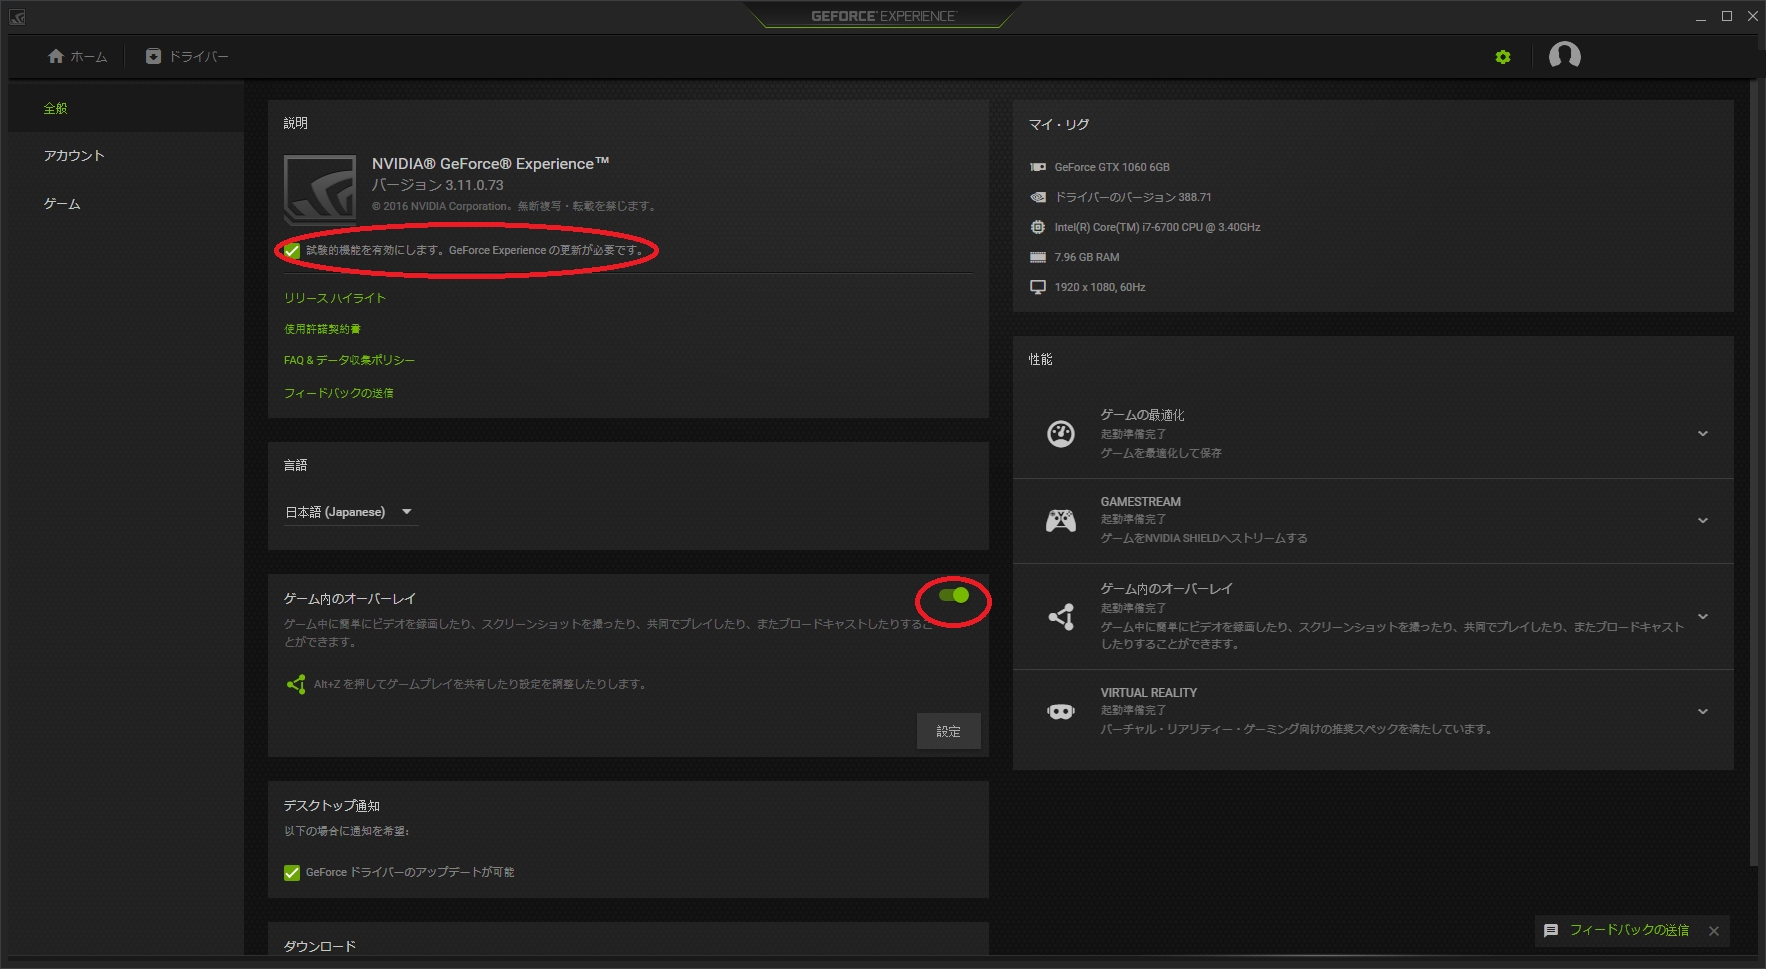The image size is (1766, 969).
Task: Click the デスクトップ通知 heading
Action: click(x=332, y=806)
